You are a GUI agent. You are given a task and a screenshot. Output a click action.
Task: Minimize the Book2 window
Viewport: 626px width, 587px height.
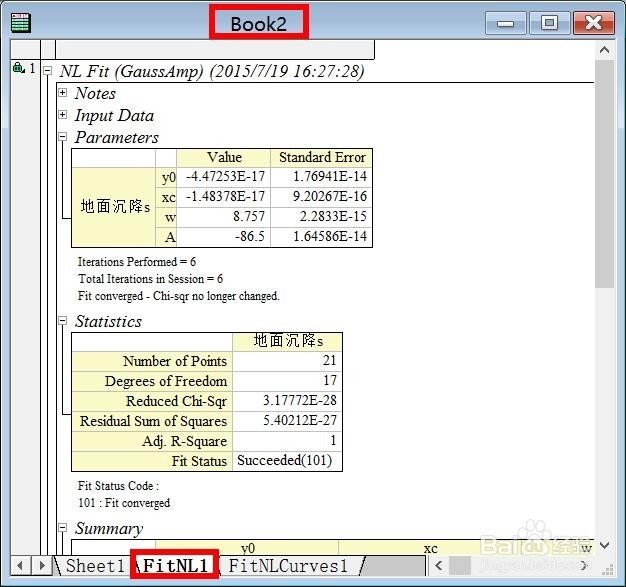click(x=505, y=23)
